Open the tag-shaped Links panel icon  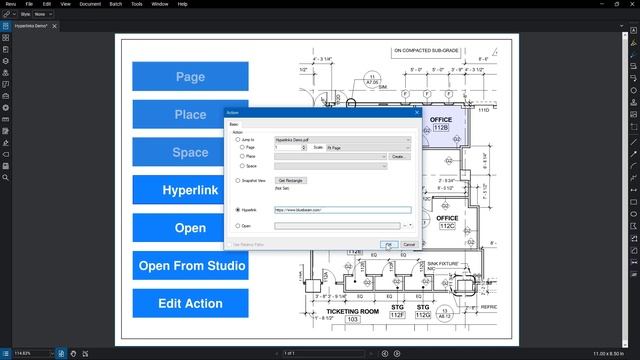(6, 155)
